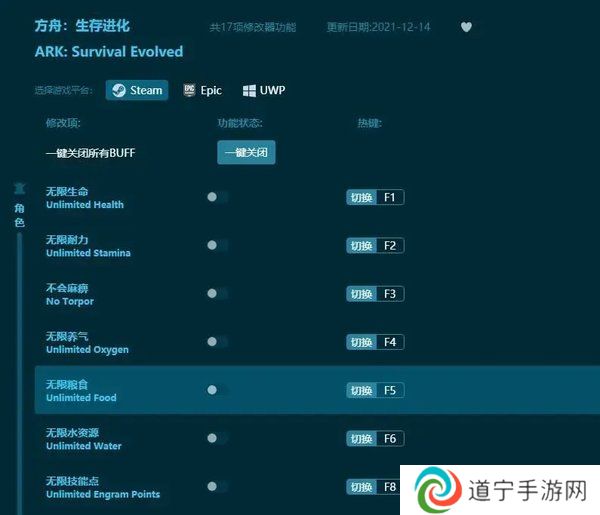Toggle Unlimited Water switch

218,438
